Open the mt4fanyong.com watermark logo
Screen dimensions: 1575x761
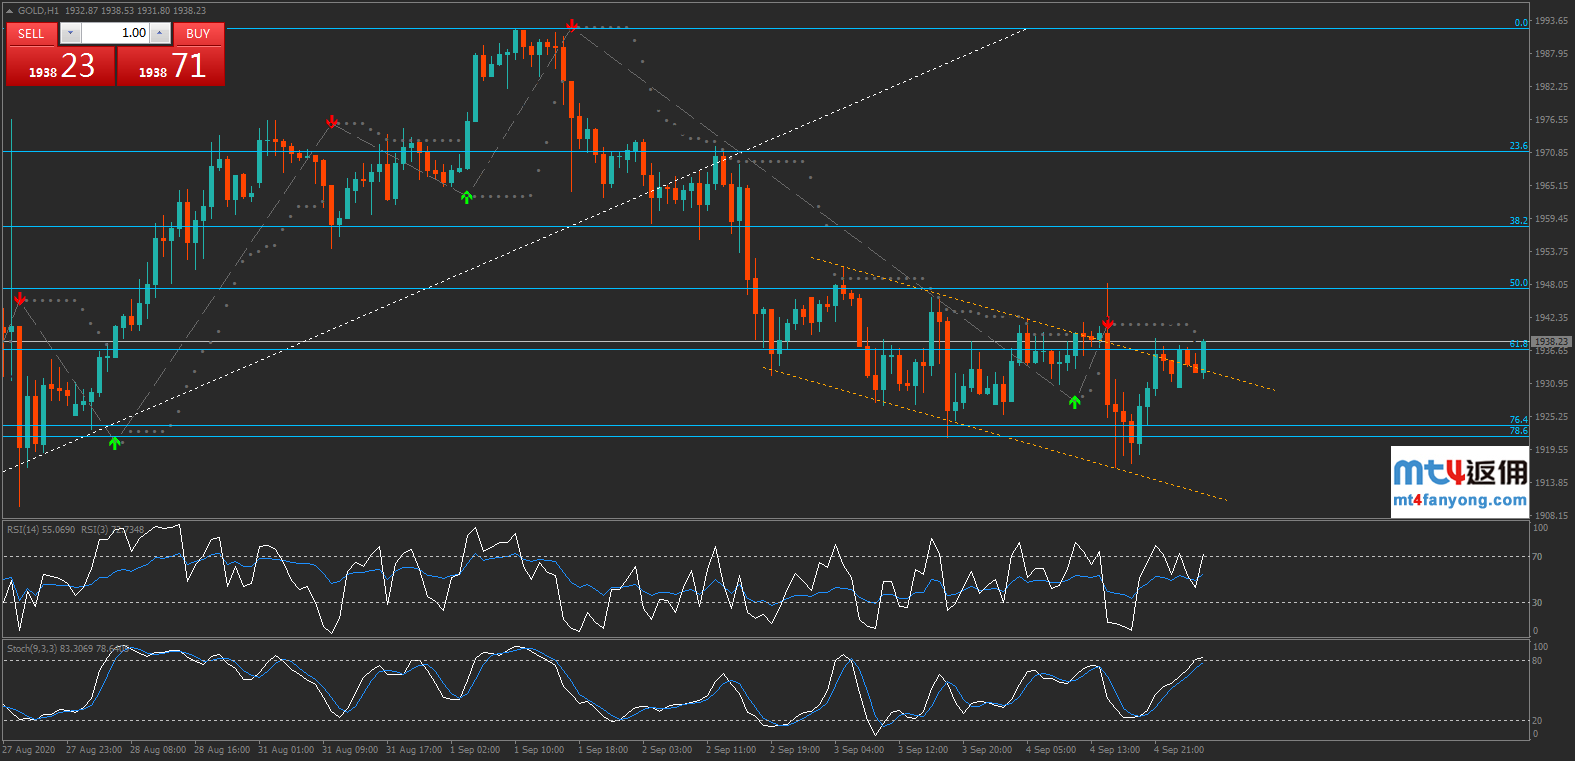pos(1459,482)
